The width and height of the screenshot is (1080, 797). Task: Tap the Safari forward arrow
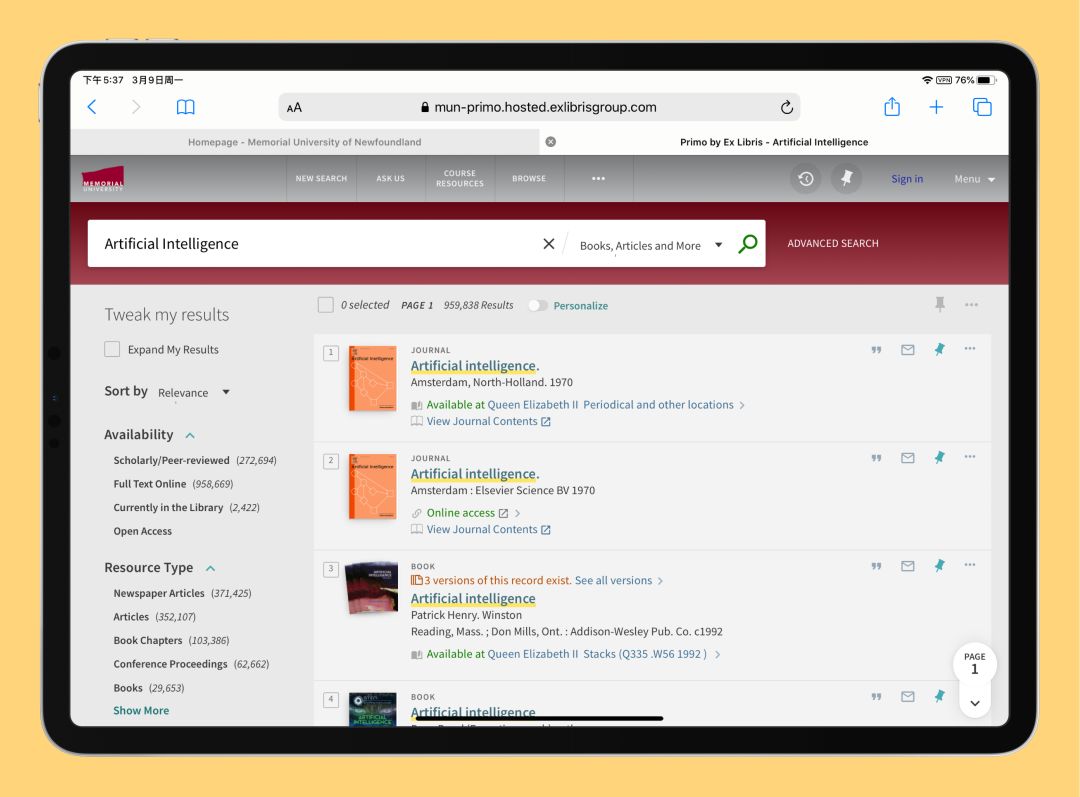[136, 107]
